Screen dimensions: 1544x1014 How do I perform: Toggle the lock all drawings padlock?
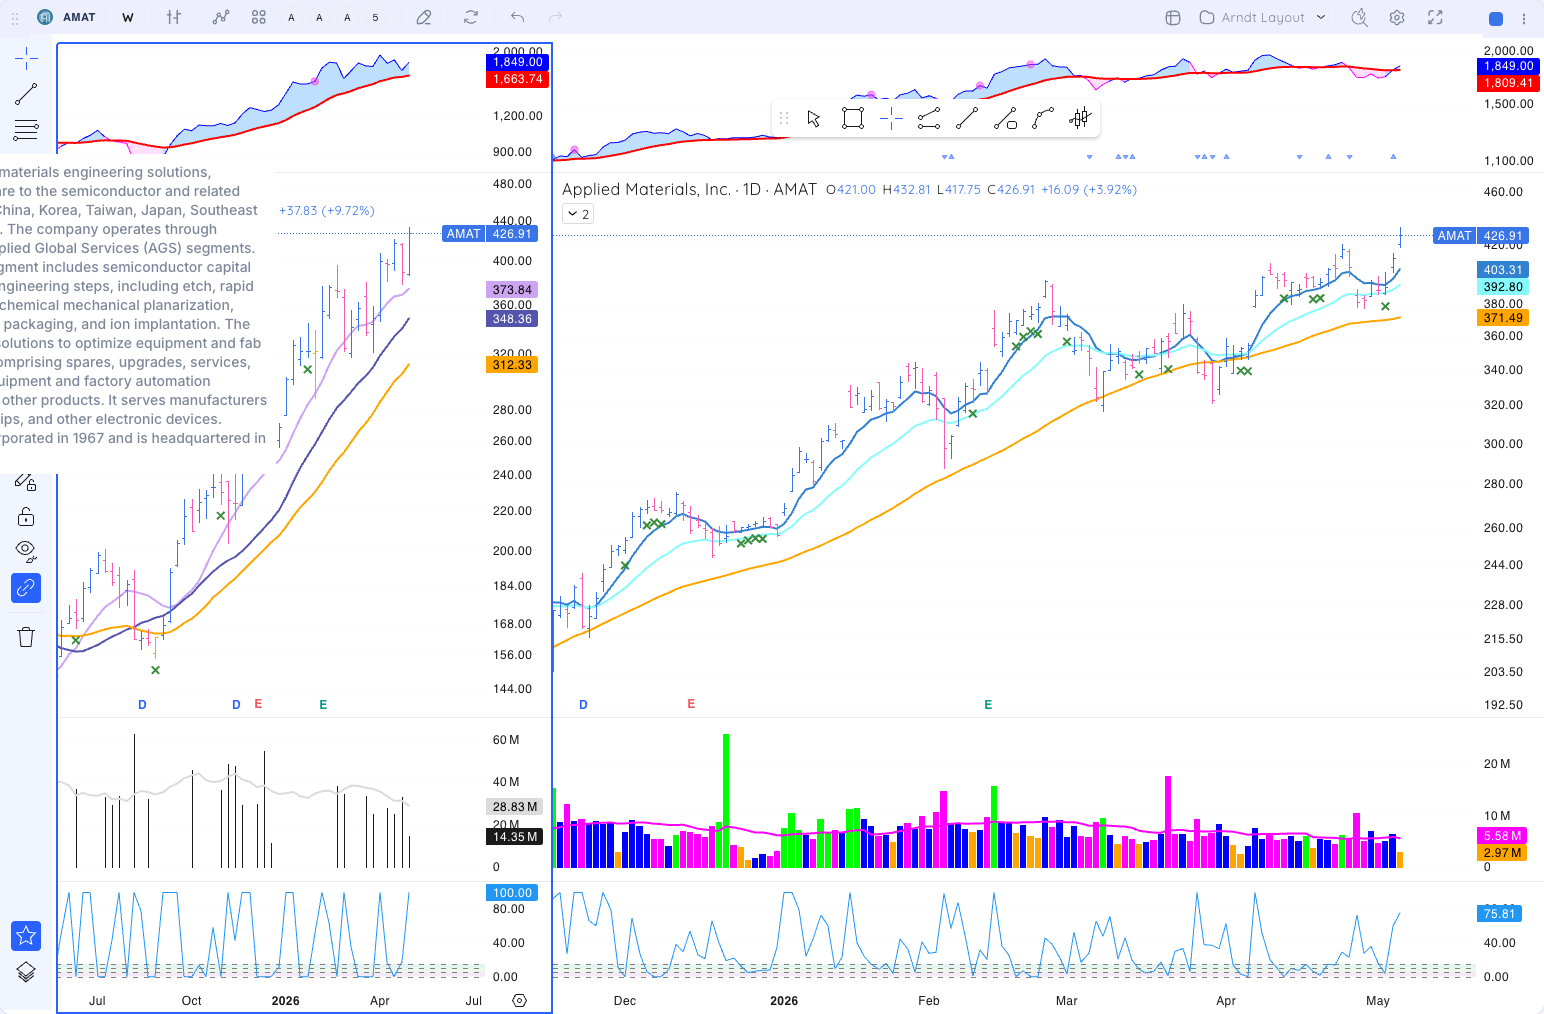pyautogui.click(x=26, y=516)
